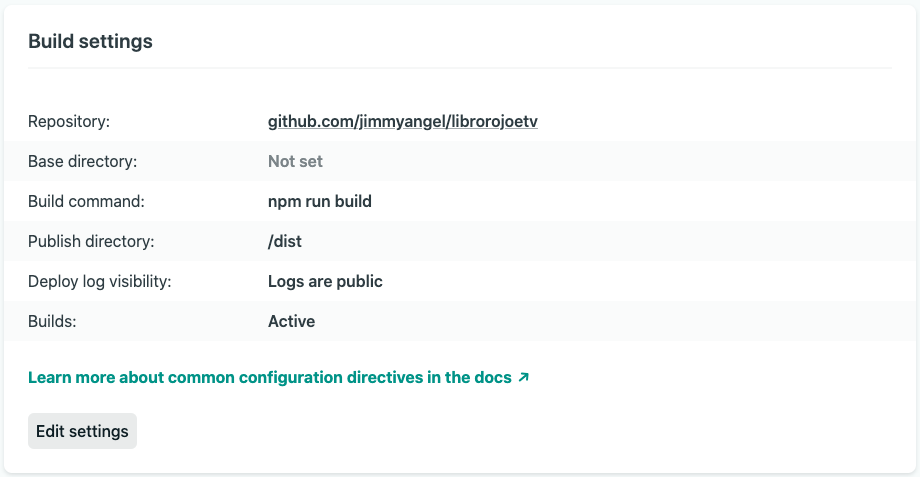
Task: Select the Base directory: label
Action: (x=82, y=161)
